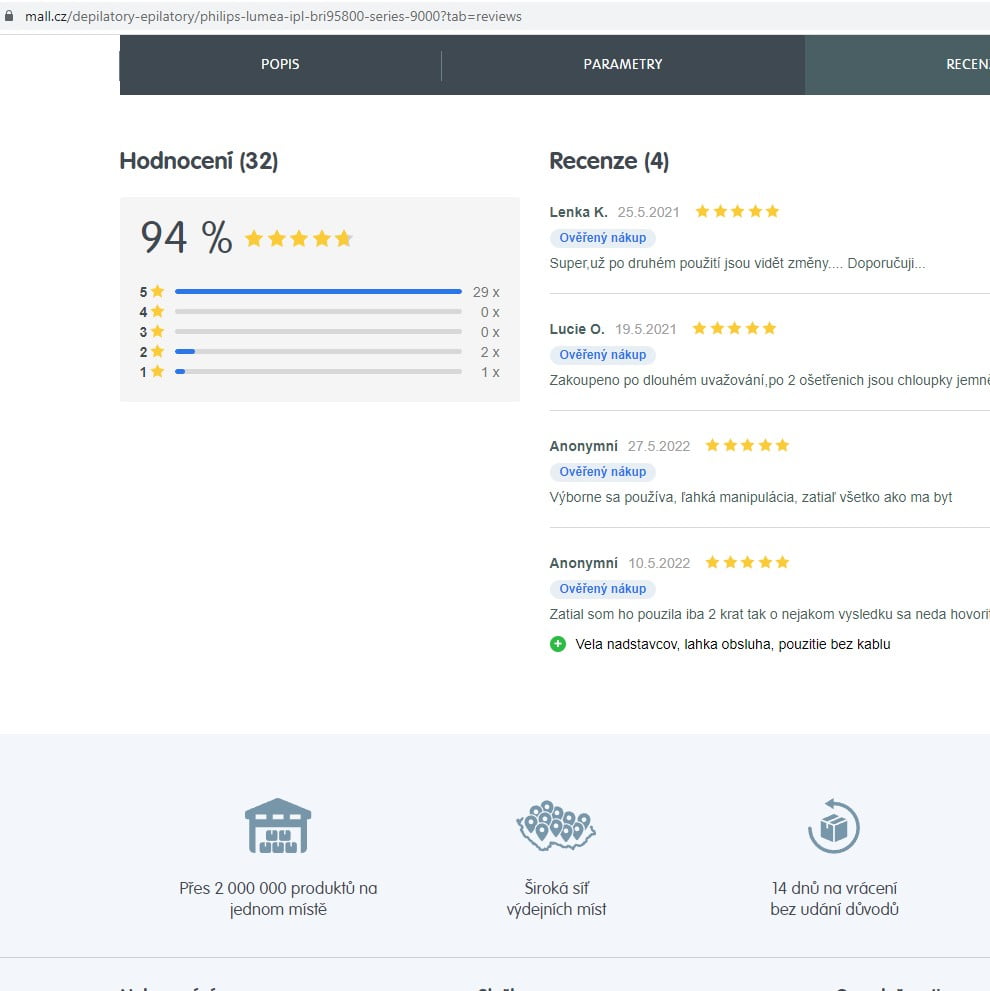
Task: Click the 14-day return box icon
Action: [833, 826]
